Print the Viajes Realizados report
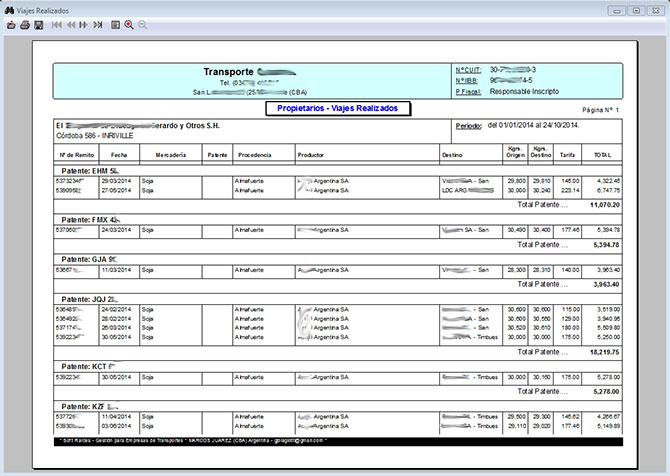The width and height of the screenshot is (670, 476). 24,23
